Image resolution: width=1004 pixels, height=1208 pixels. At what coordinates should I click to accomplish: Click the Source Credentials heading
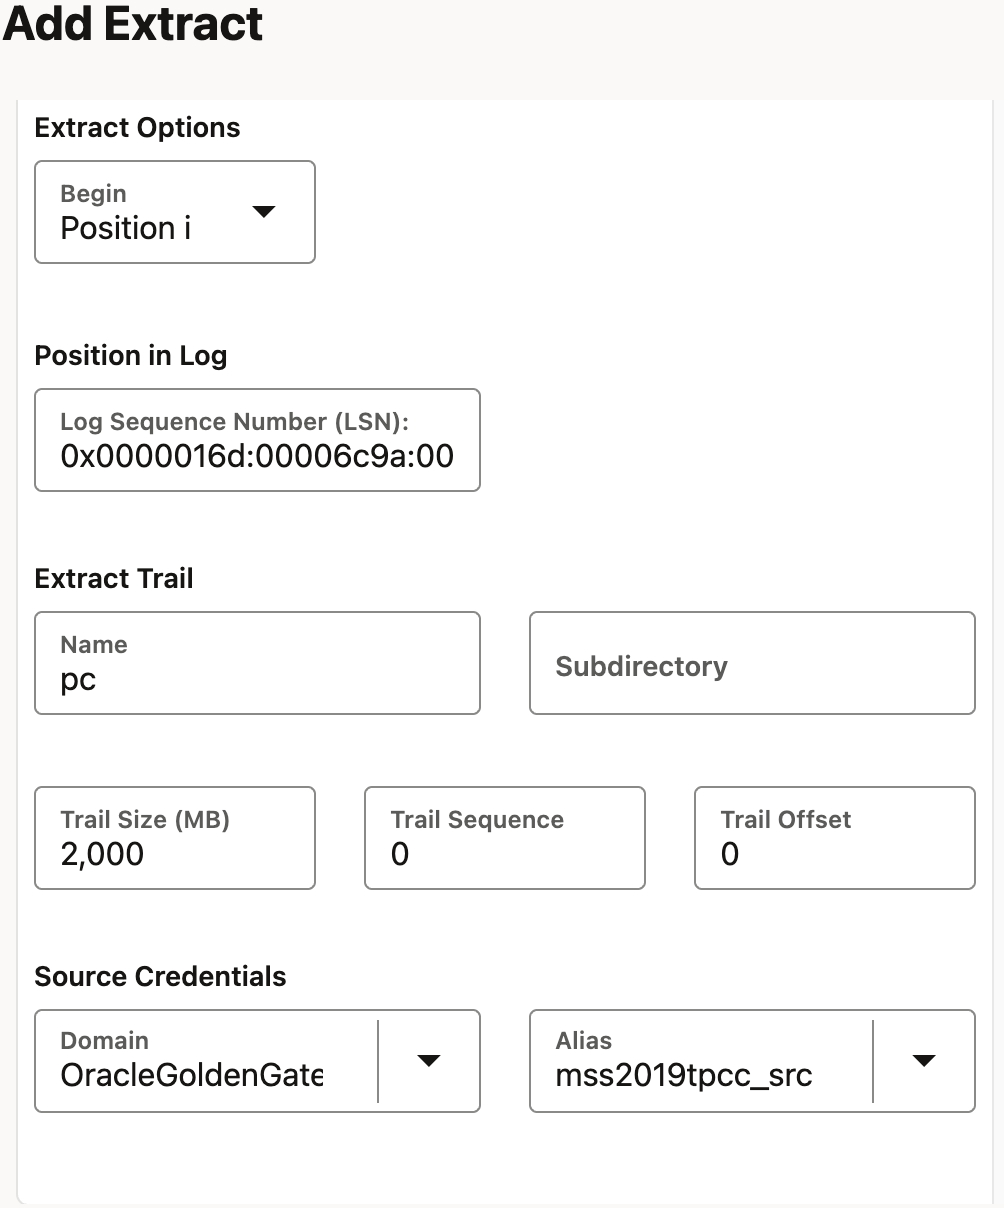coord(160,977)
